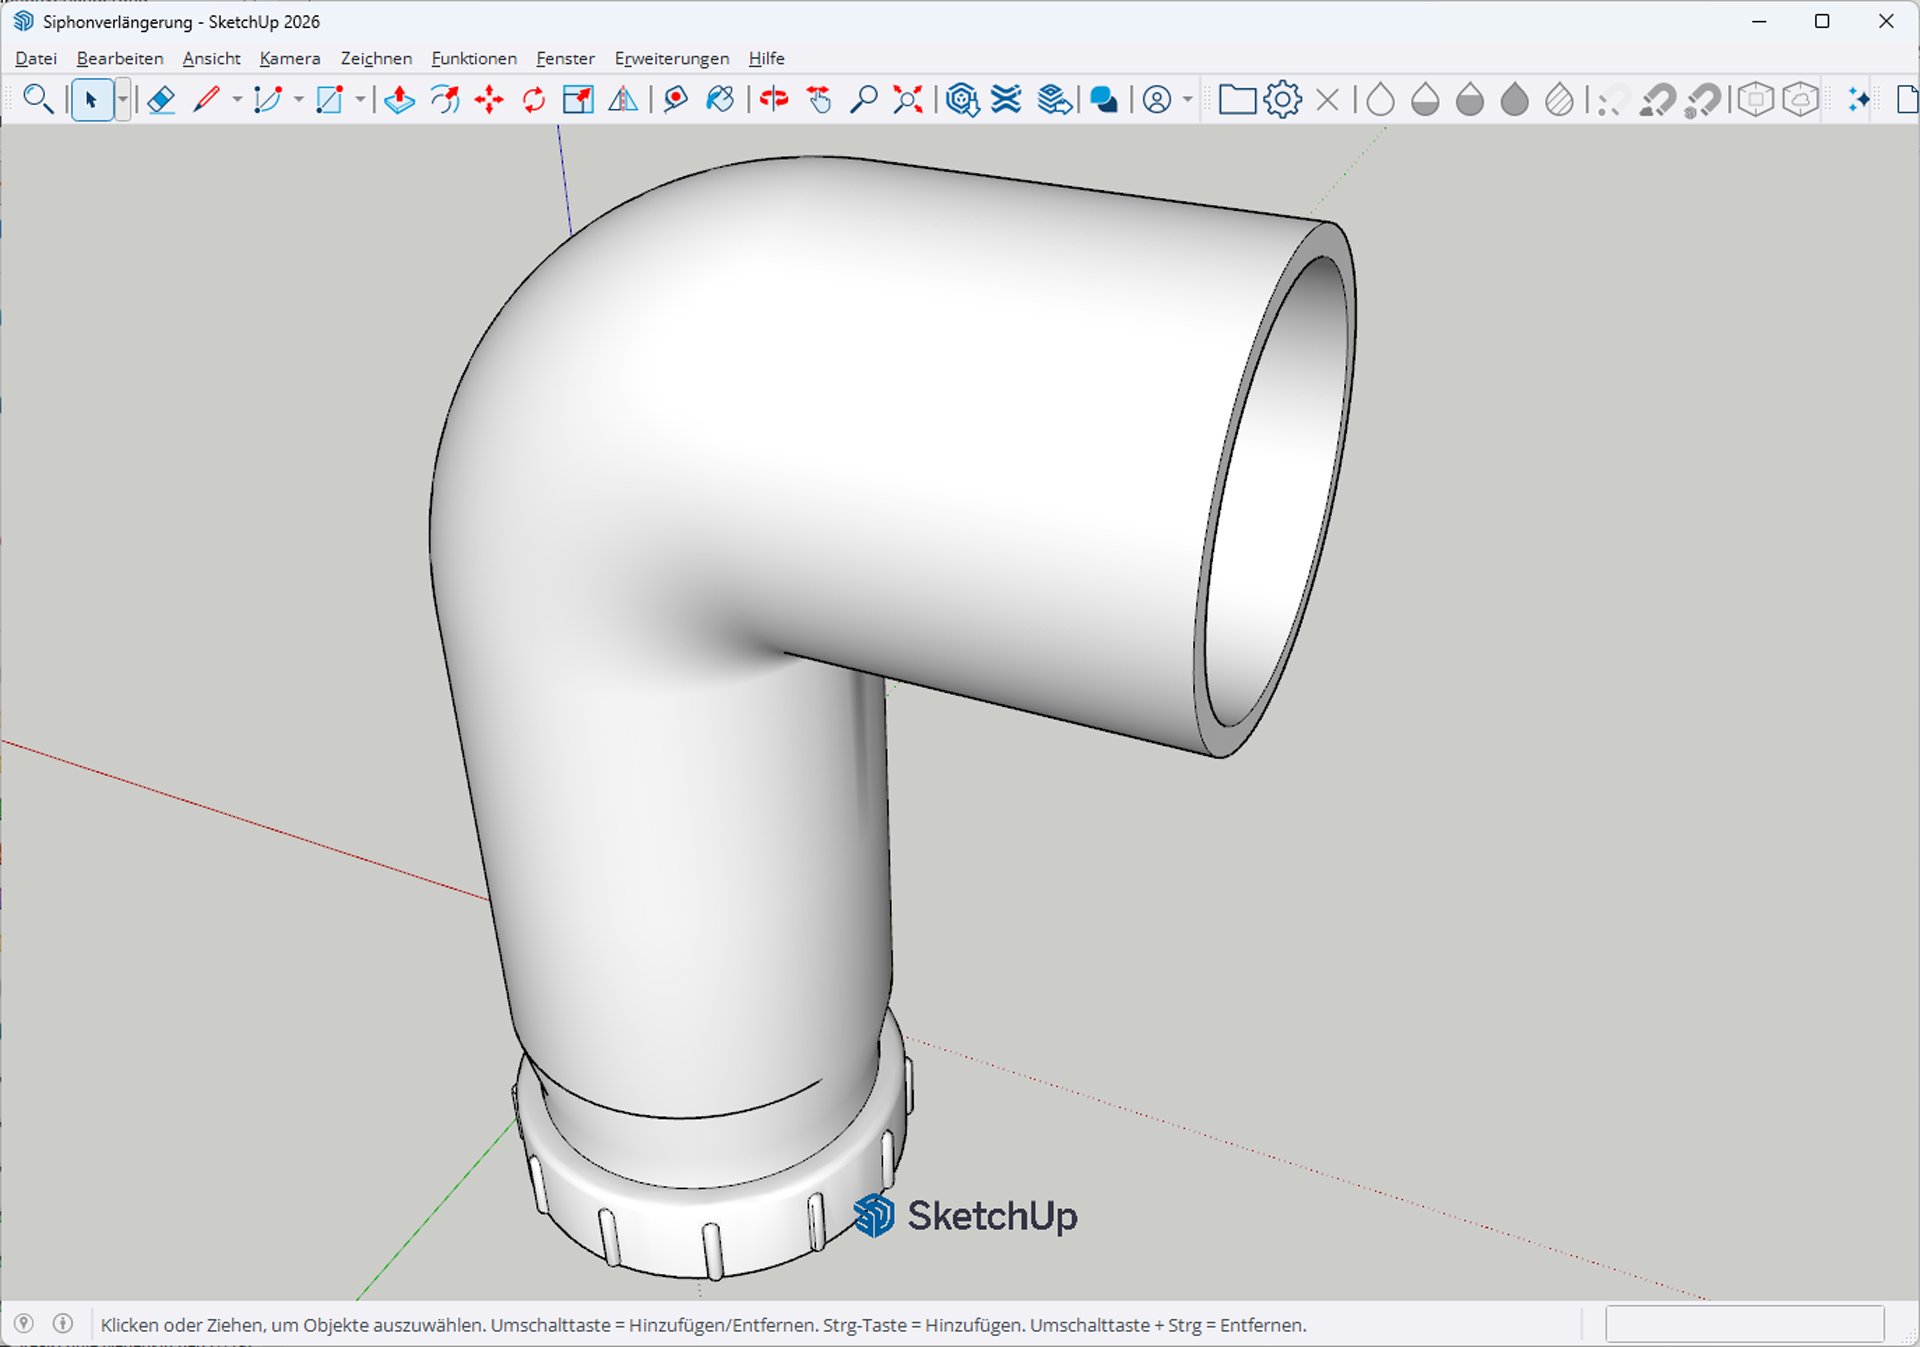1920x1347 pixels.
Task: Choose the Eraser tool
Action: tap(161, 100)
